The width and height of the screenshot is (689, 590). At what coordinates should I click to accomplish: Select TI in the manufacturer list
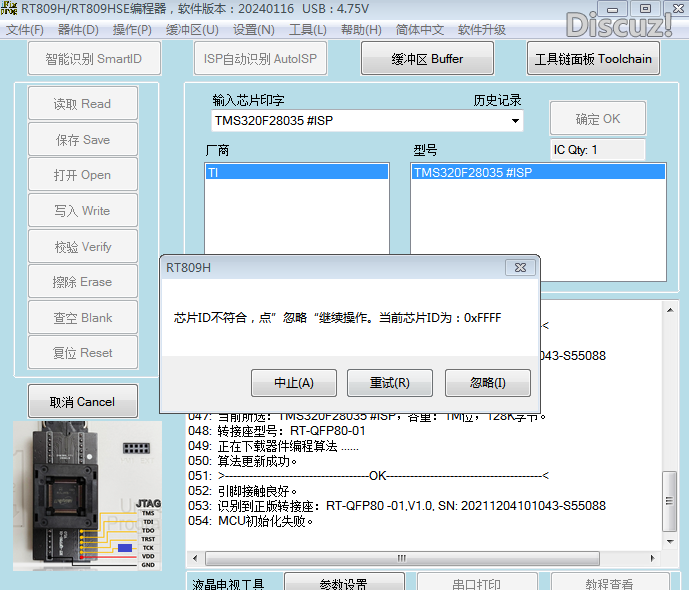(296, 172)
